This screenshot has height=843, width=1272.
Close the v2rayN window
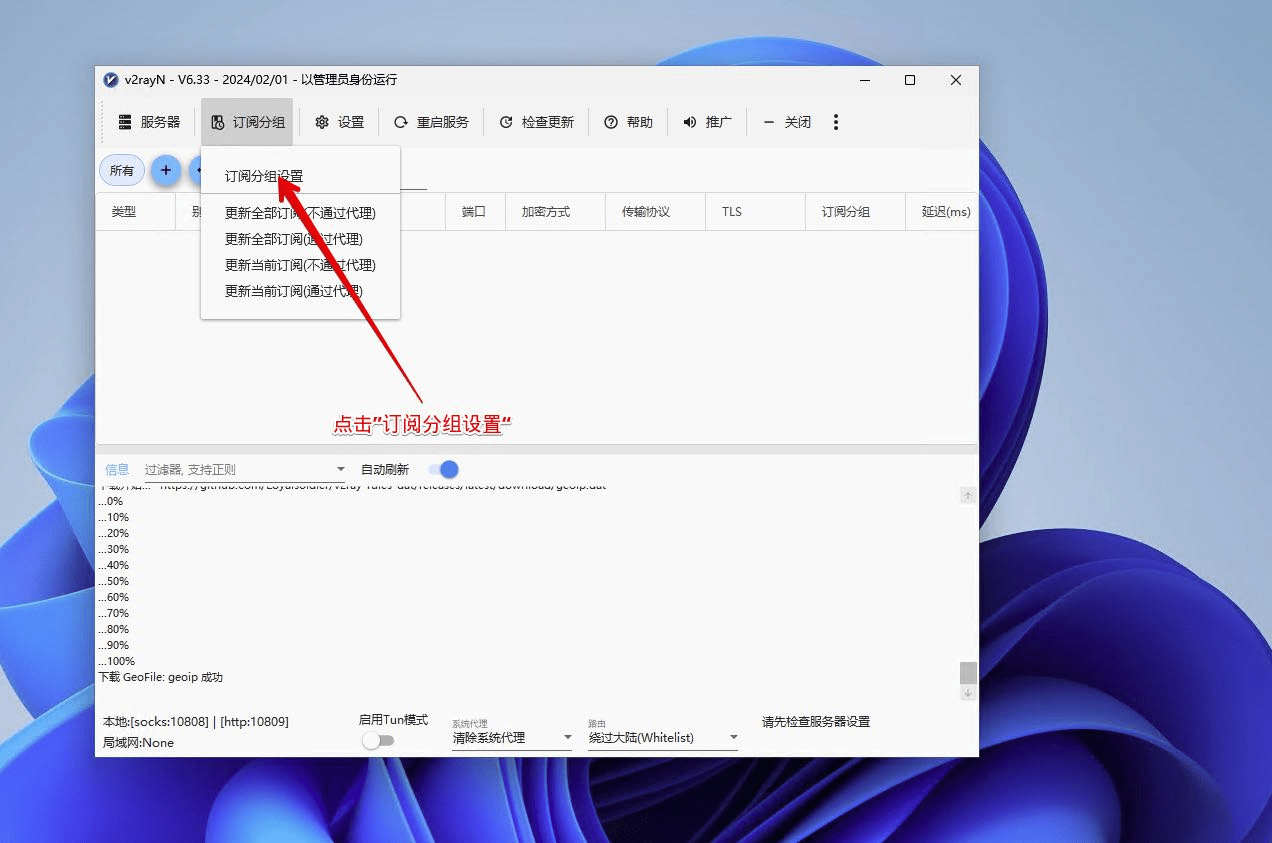point(956,80)
